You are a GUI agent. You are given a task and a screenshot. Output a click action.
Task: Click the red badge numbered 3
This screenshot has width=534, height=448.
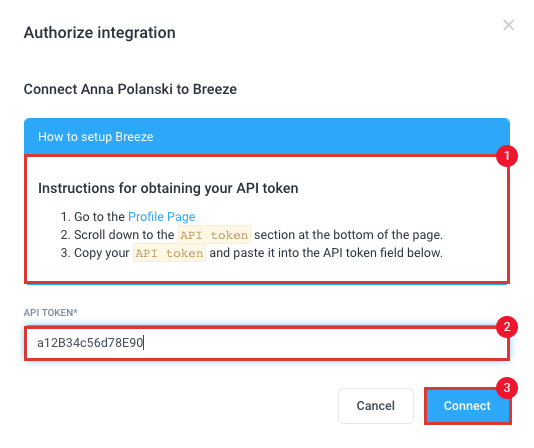[507, 388]
